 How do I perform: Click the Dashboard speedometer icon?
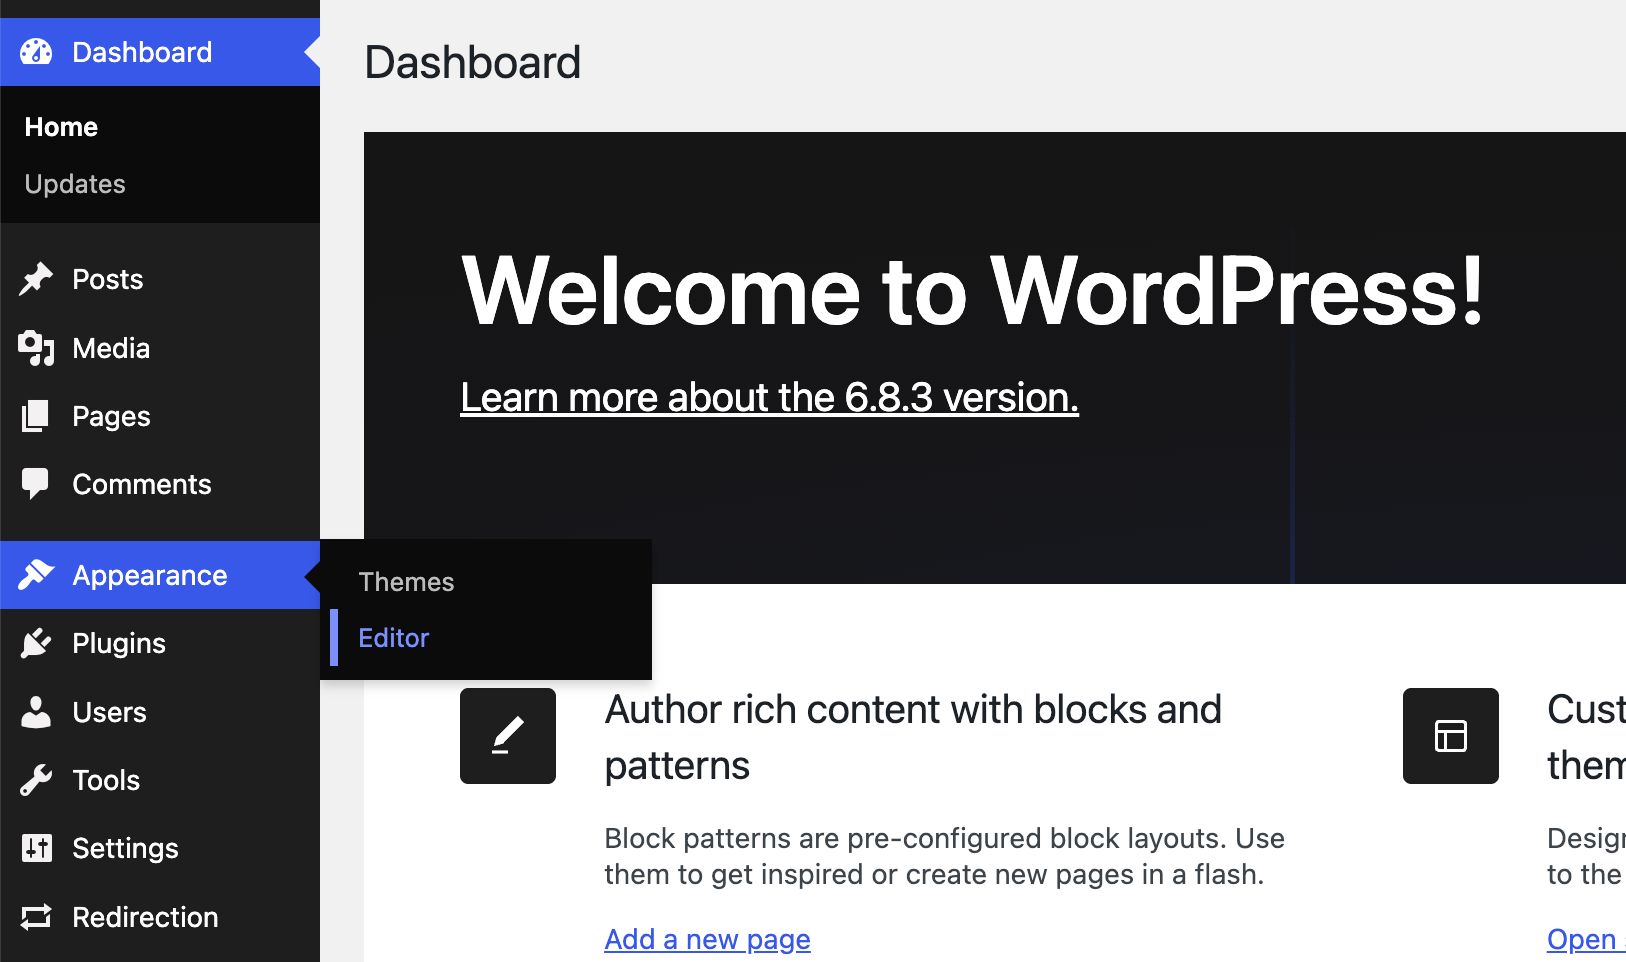pyautogui.click(x=37, y=51)
